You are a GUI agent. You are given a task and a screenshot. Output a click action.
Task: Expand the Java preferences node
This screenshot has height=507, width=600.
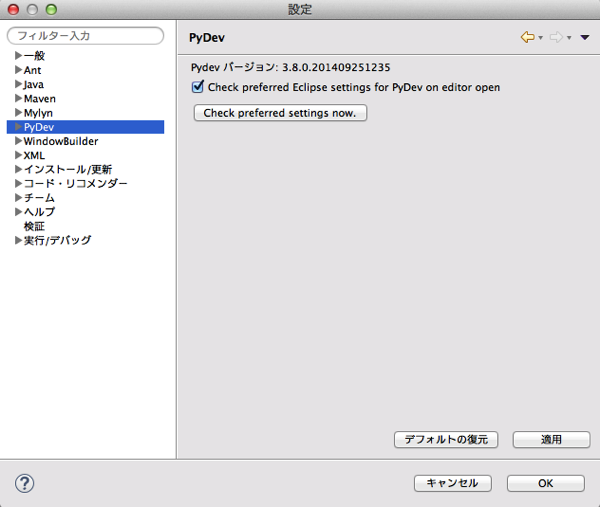pos(18,85)
